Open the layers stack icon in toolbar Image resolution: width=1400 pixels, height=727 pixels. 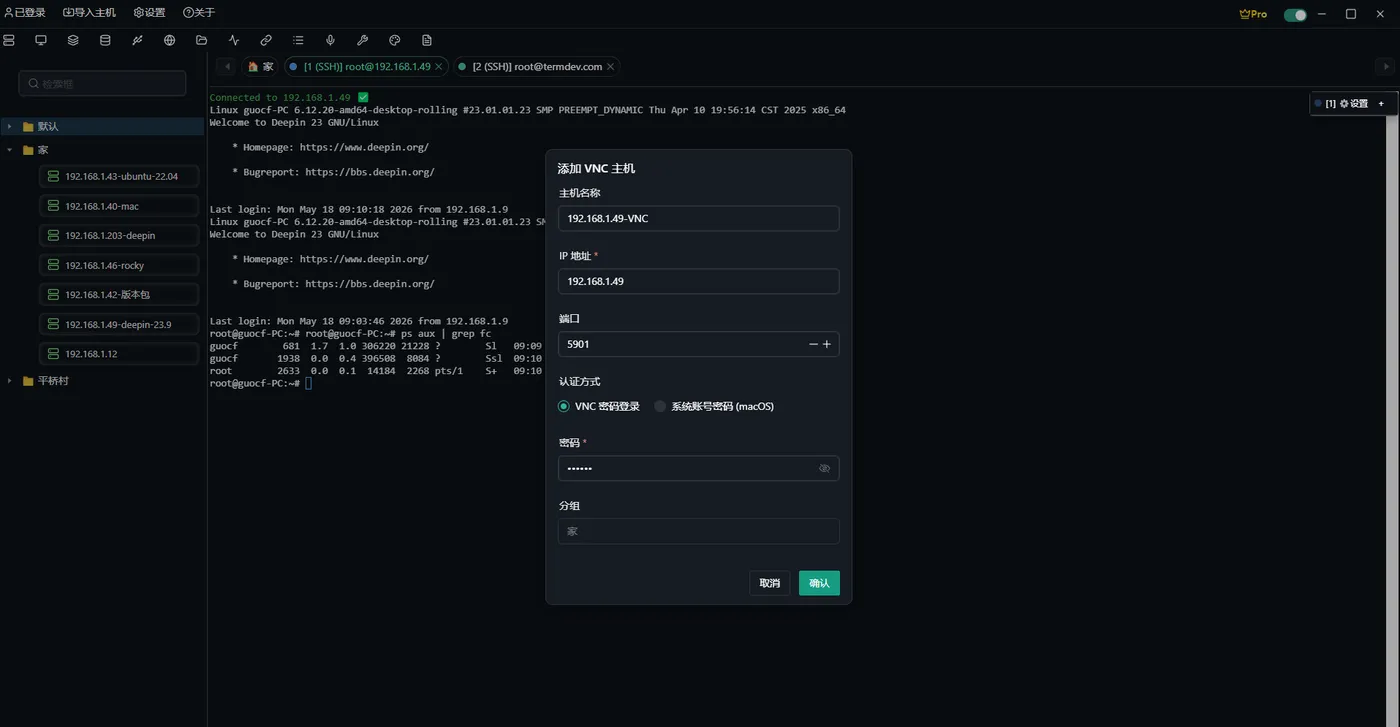point(73,40)
